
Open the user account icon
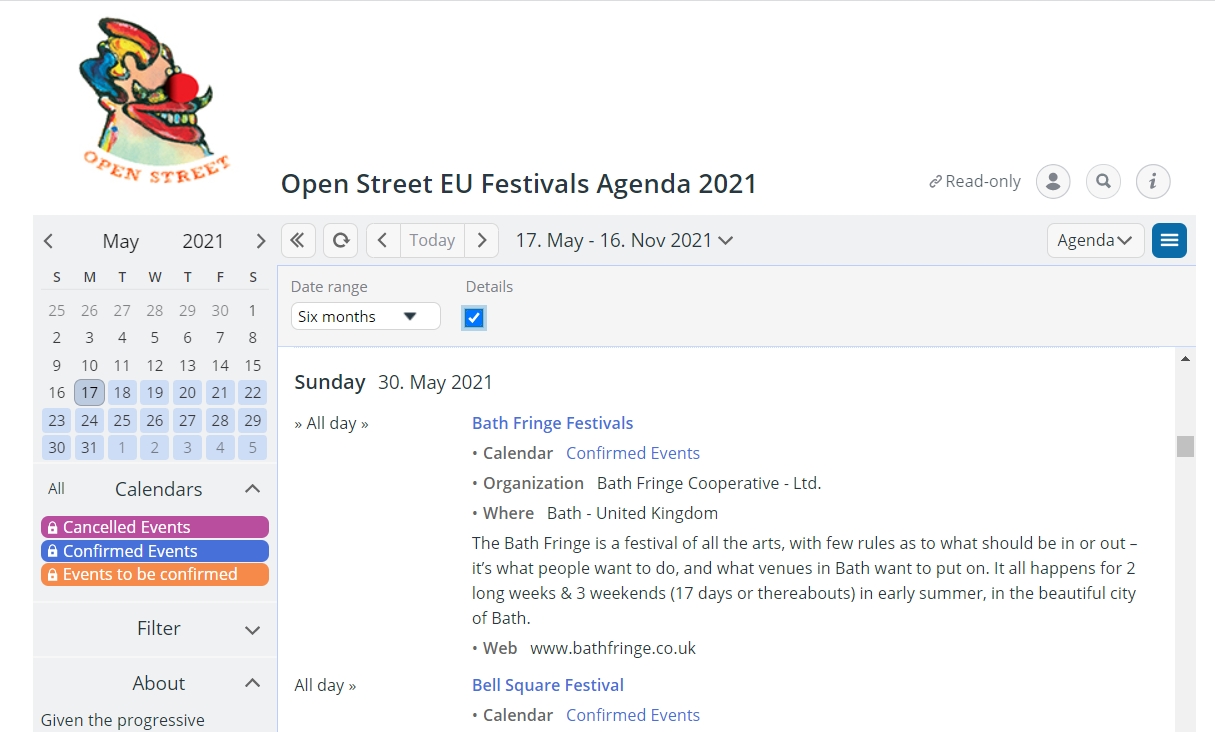(1053, 181)
